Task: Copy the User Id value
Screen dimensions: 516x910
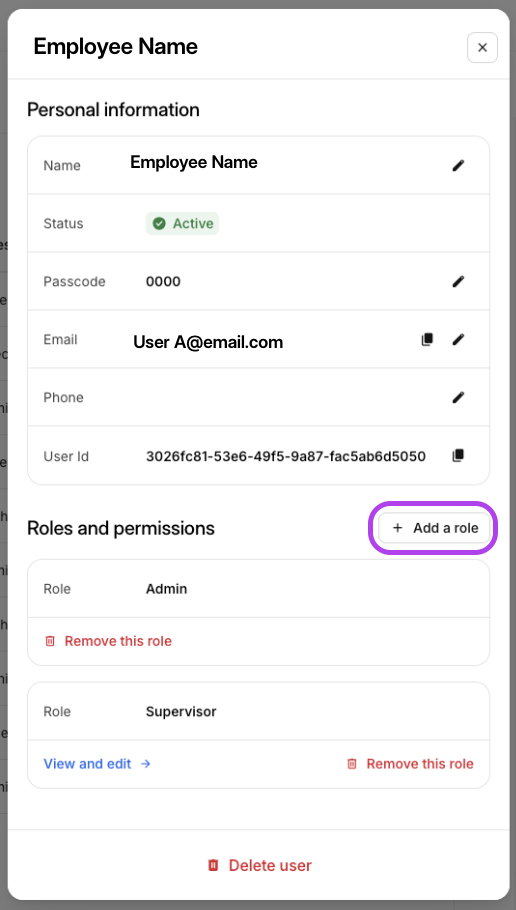Action: 458,456
